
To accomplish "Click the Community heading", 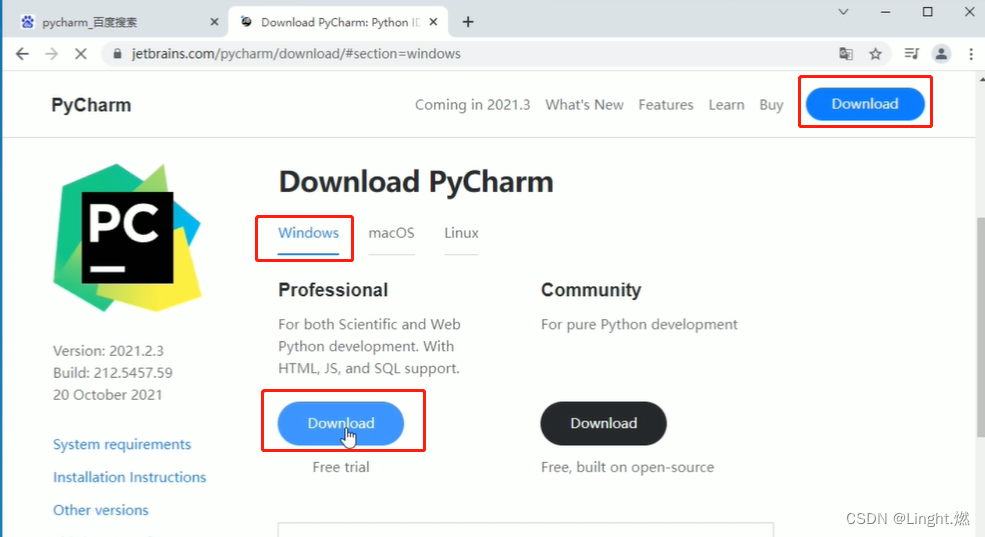I will [591, 290].
